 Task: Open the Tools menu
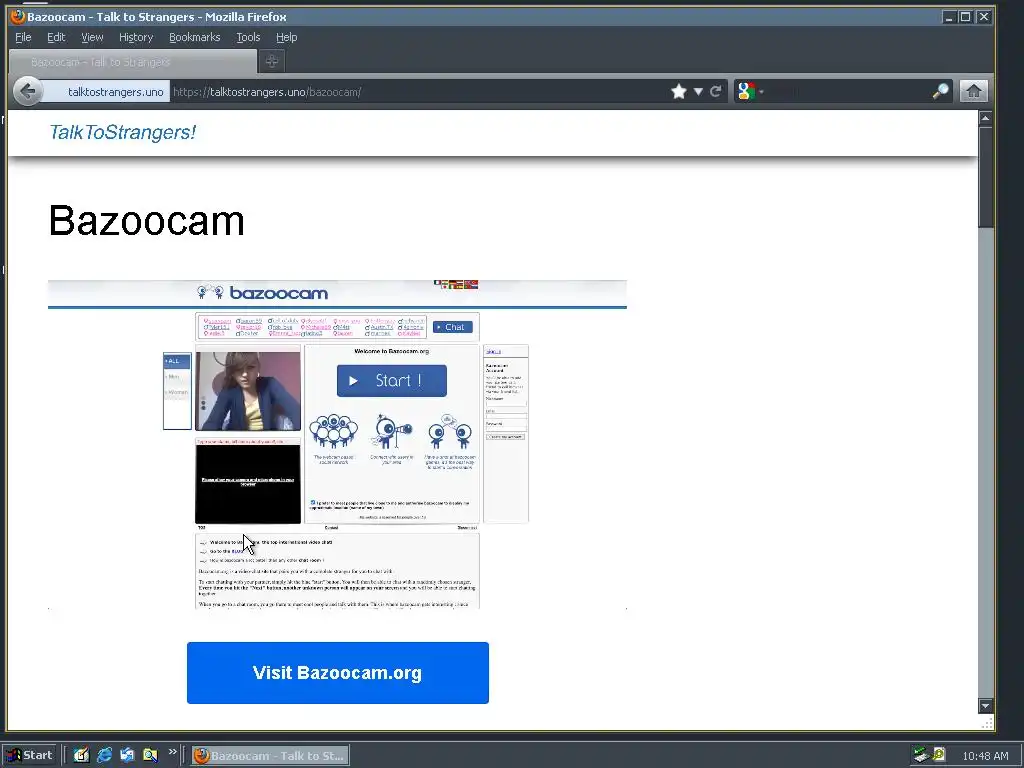pos(248,37)
